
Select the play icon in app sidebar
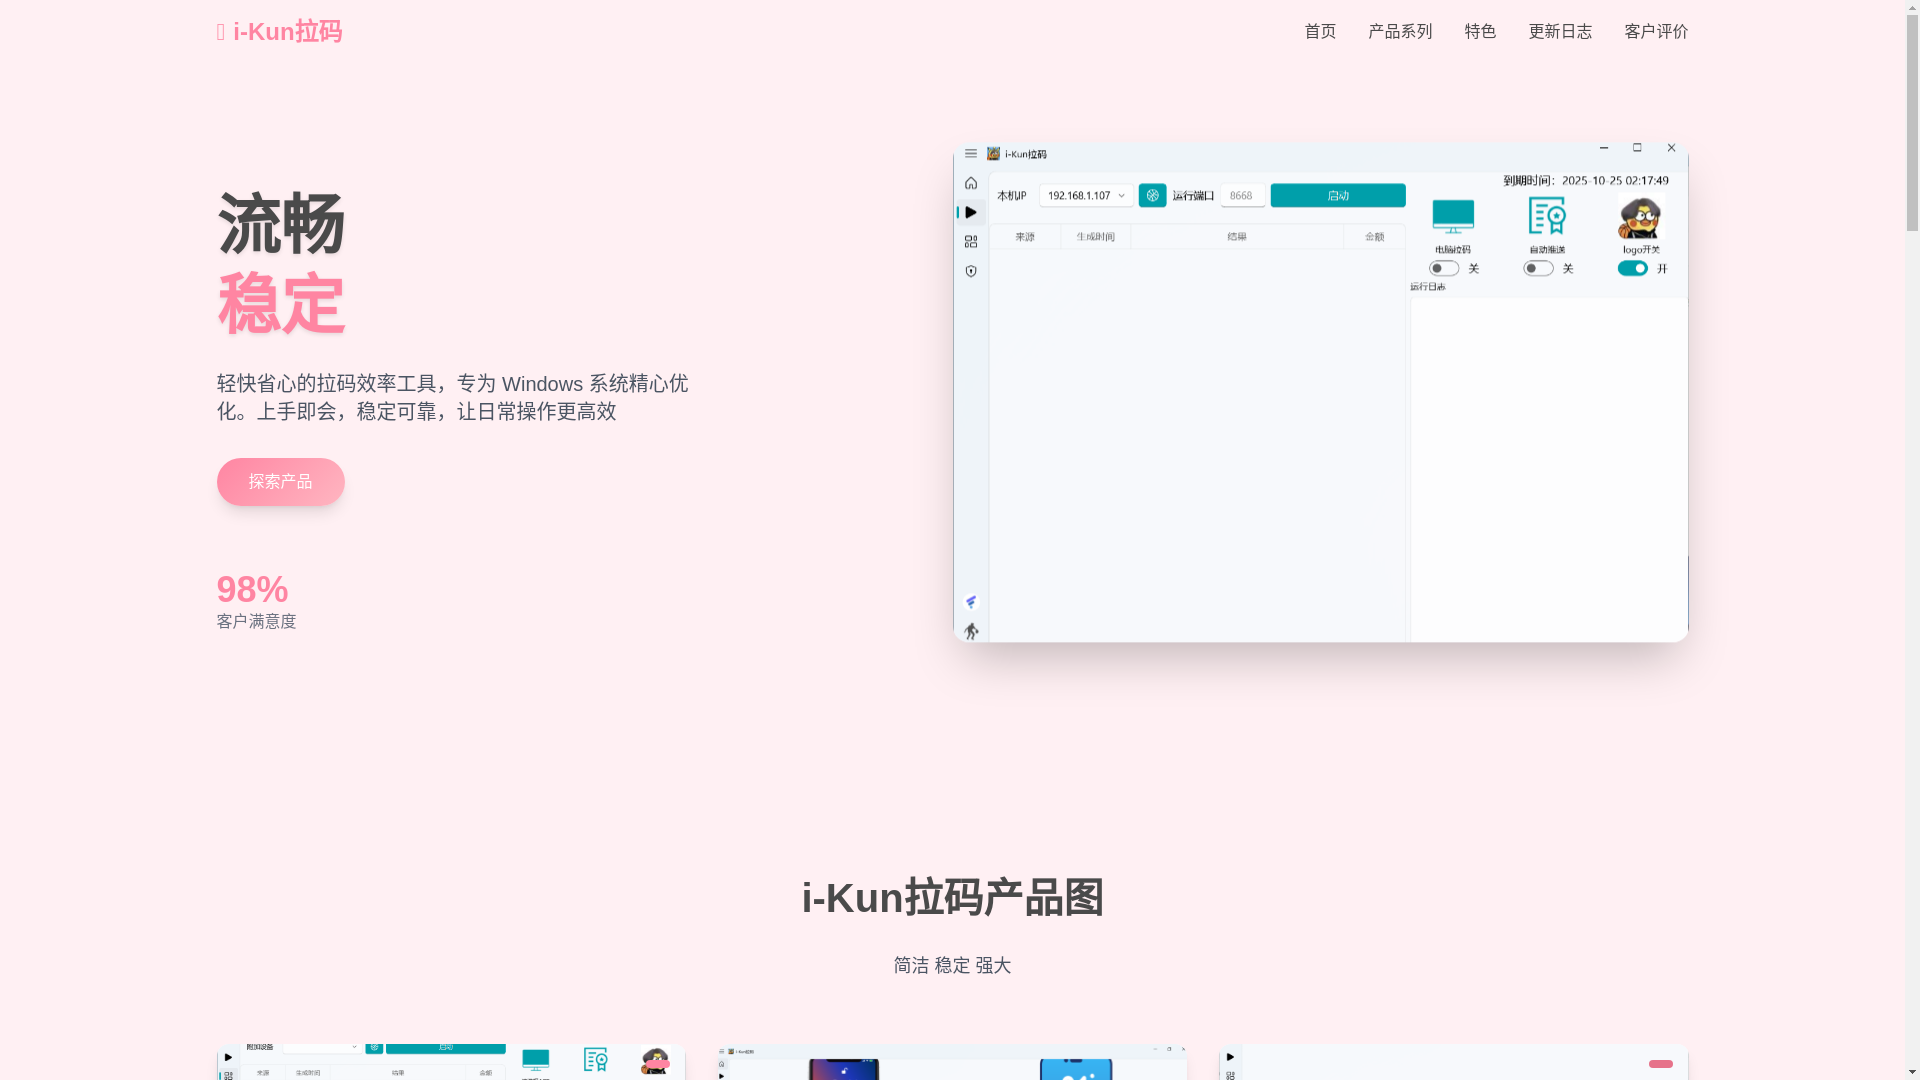point(970,212)
